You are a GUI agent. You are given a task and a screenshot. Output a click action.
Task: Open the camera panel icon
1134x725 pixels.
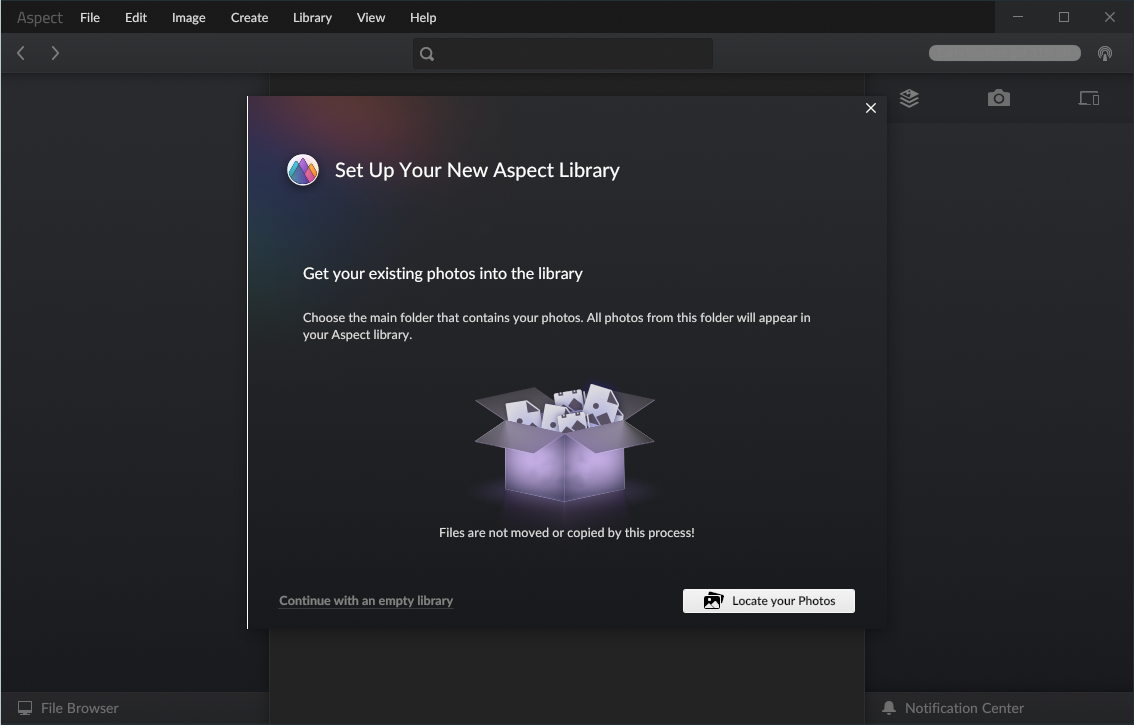(x=998, y=98)
